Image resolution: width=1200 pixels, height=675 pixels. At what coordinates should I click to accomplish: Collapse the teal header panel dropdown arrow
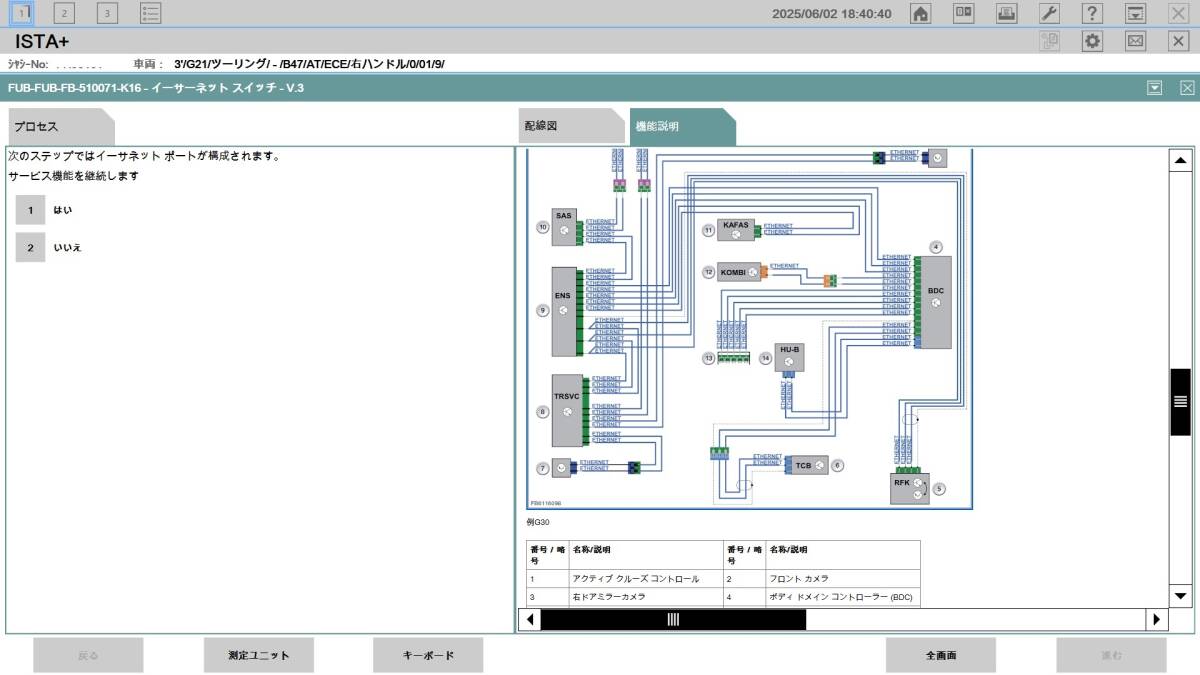[1155, 88]
